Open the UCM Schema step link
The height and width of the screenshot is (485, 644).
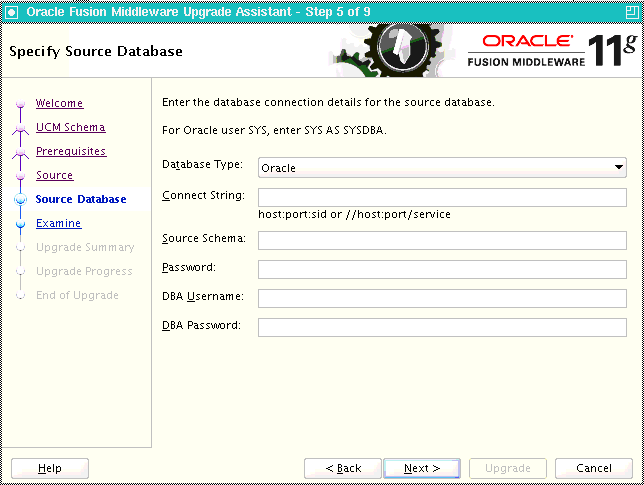[71, 127]
